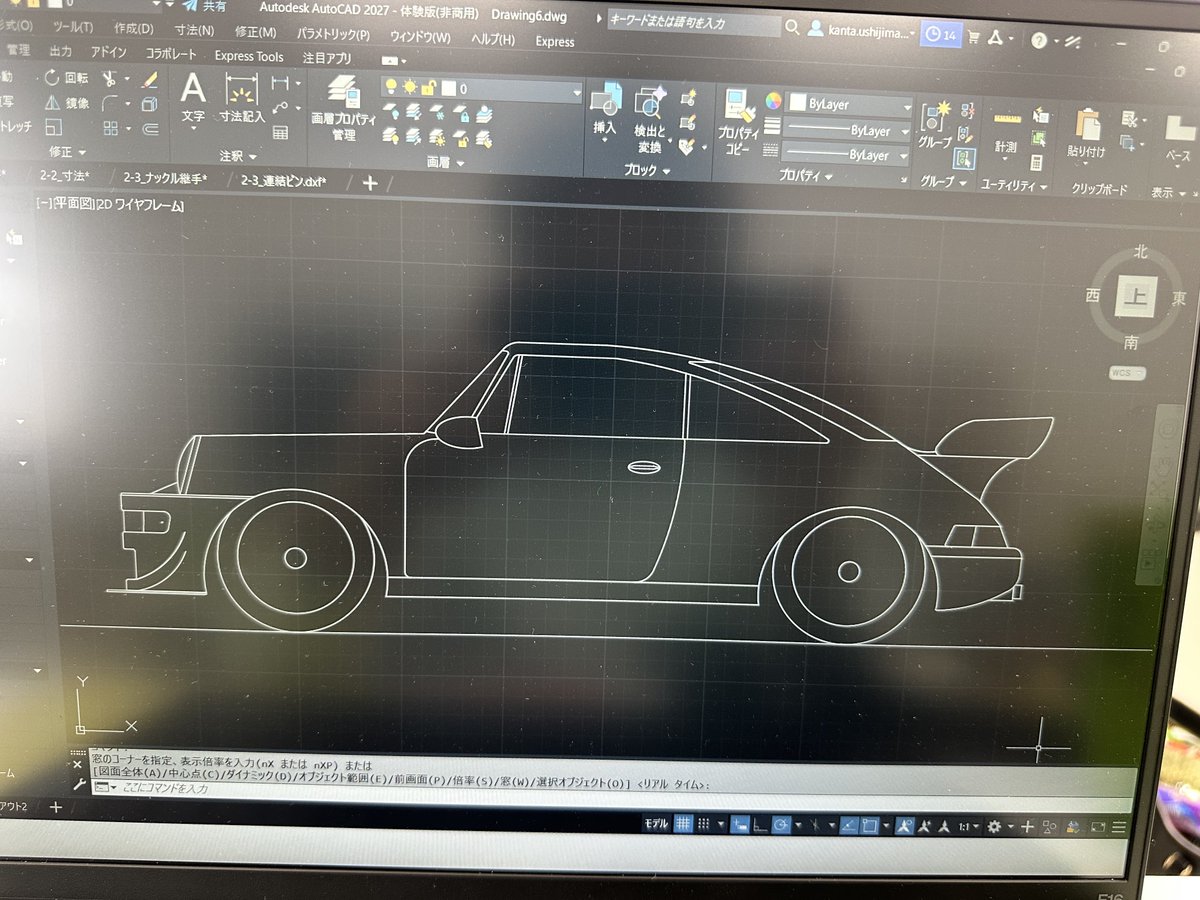Open Layer Properties Manager (画層プロパティ管理)
This screenshot has width=1200, height=900.
pyautogui.click(x=344, y=106)
